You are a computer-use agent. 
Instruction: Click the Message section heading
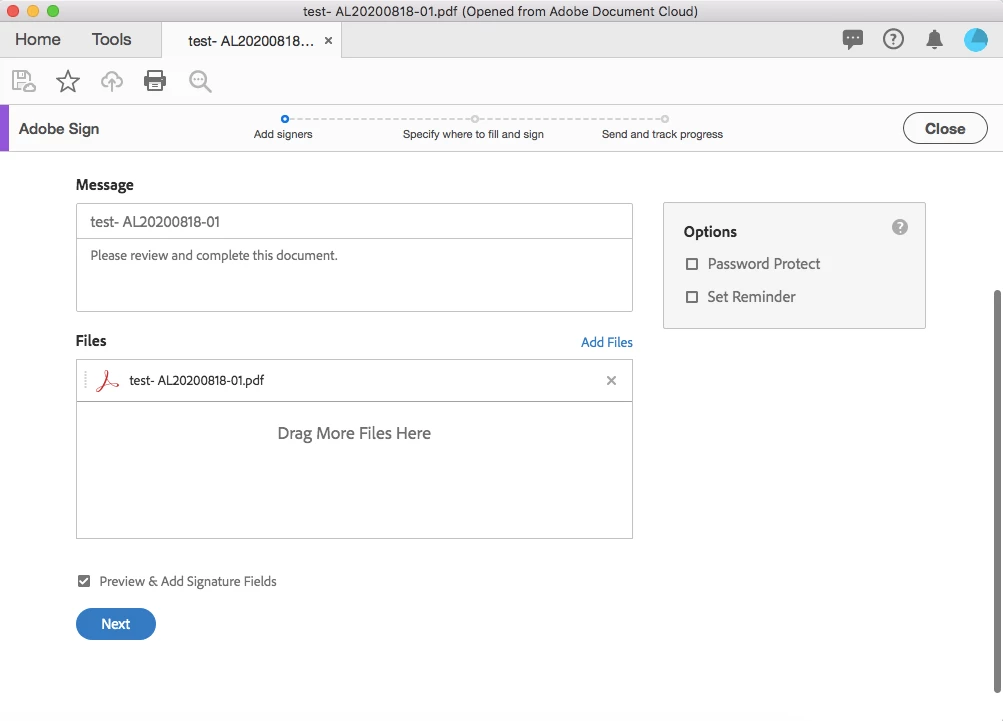[105, 185]
